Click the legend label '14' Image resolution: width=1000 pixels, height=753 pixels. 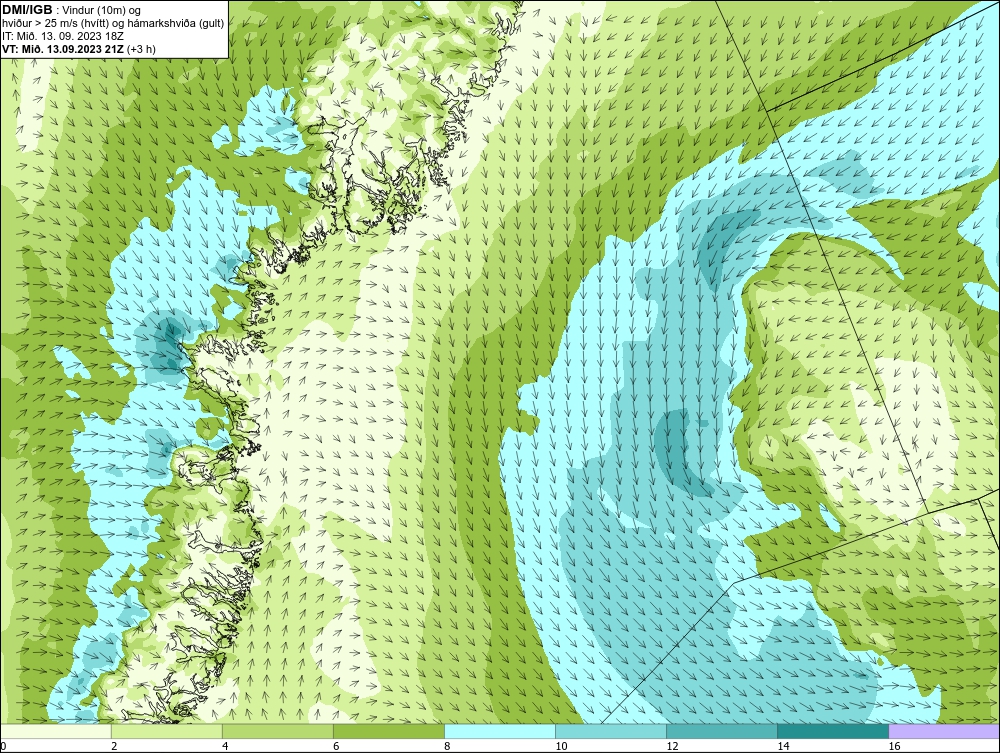click(783, 746)
